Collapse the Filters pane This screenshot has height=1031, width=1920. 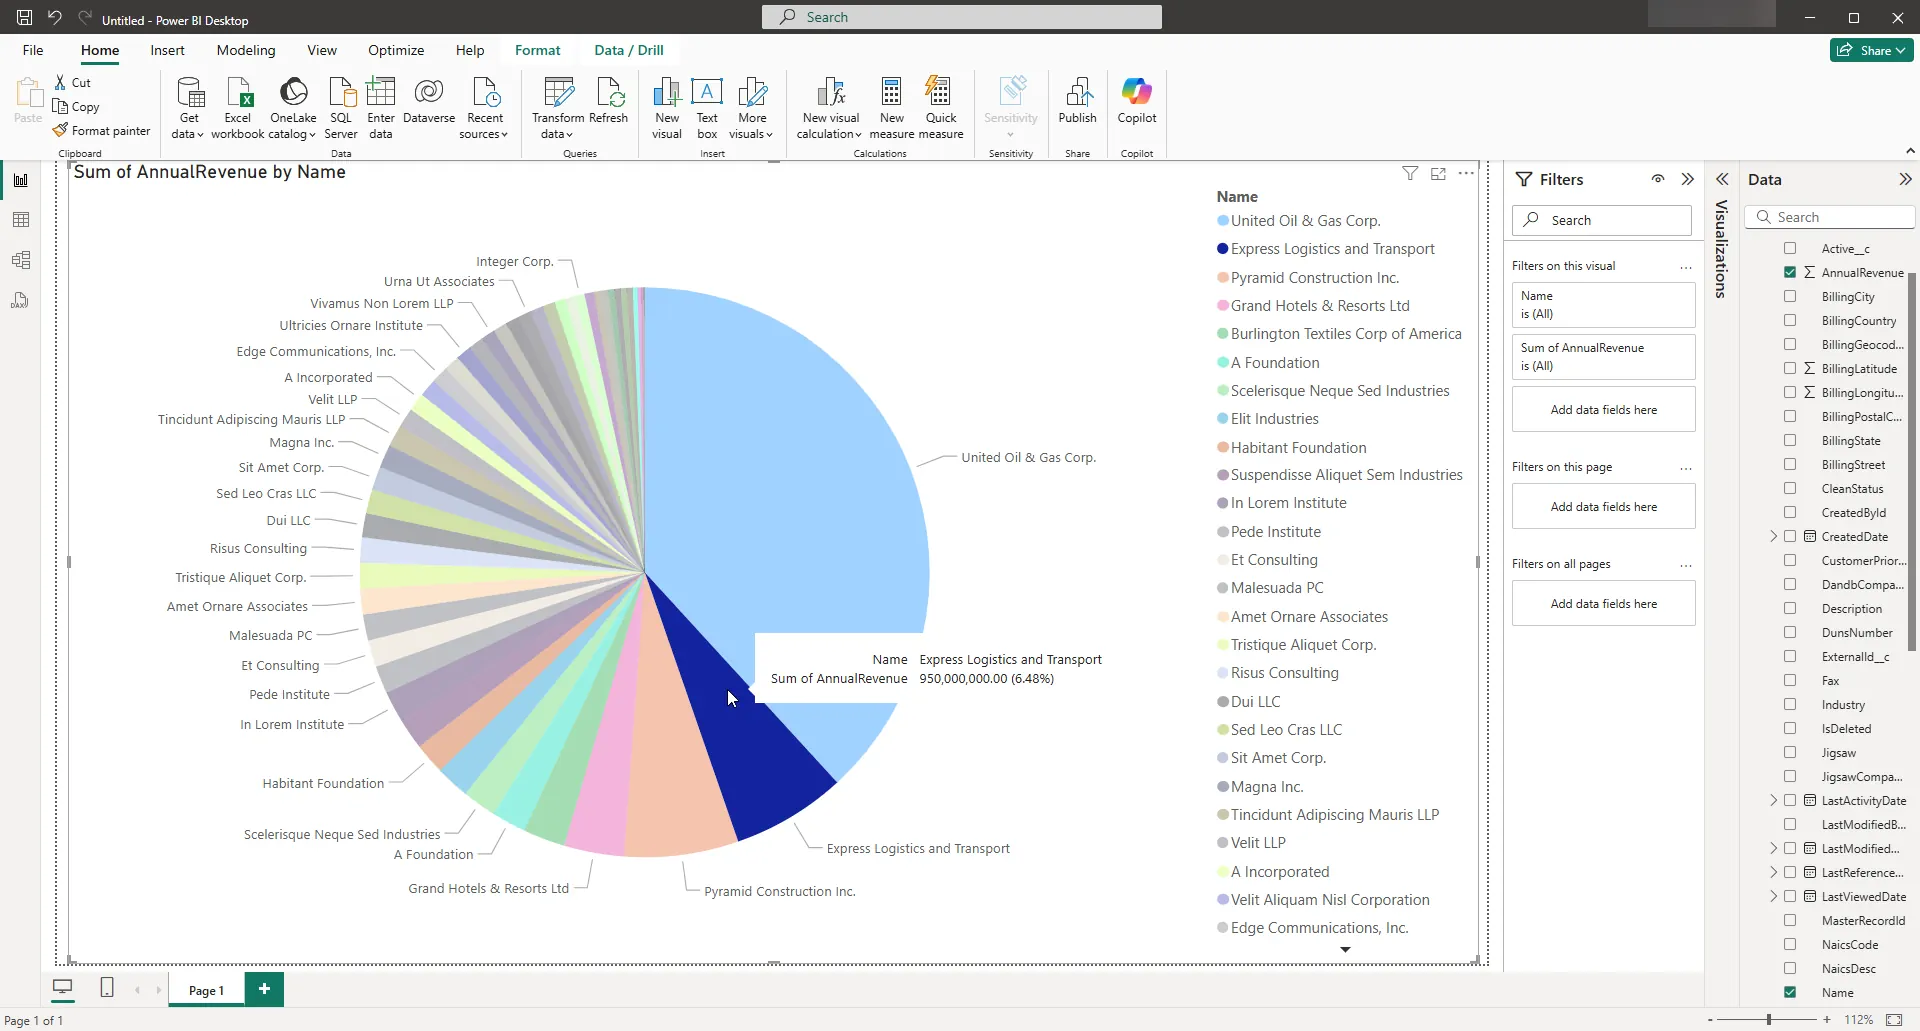tap(1688, 179)
